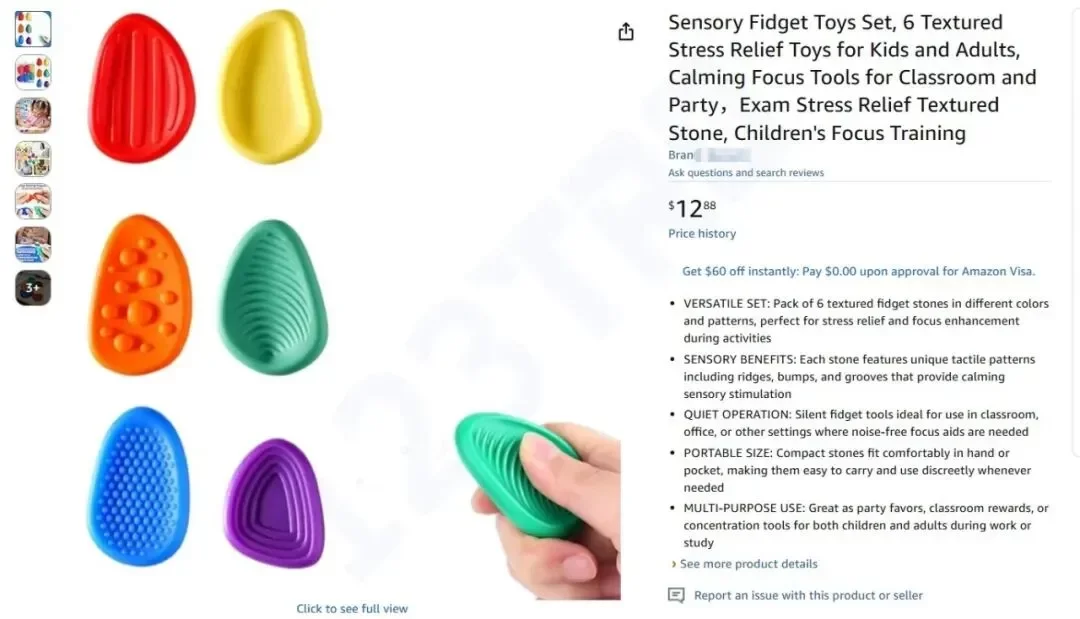Viewport: 1080px width, 619px height.
Task: Expand 'See more product details'
Action: 748,564
